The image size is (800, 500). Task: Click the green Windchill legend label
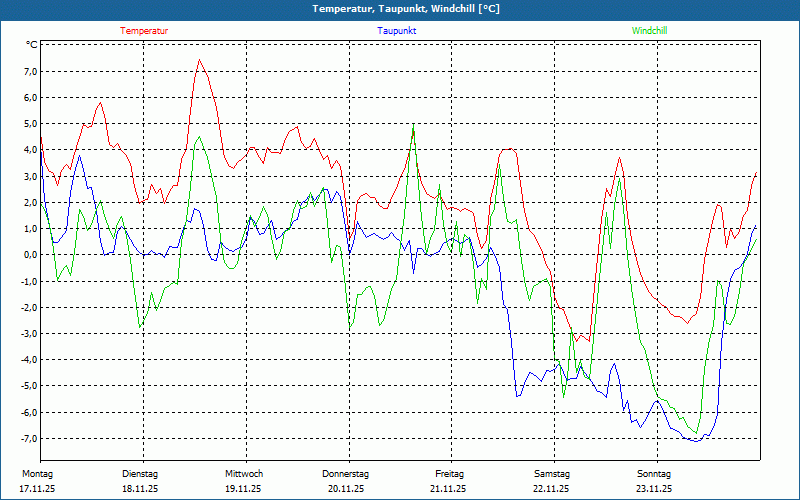649,31
